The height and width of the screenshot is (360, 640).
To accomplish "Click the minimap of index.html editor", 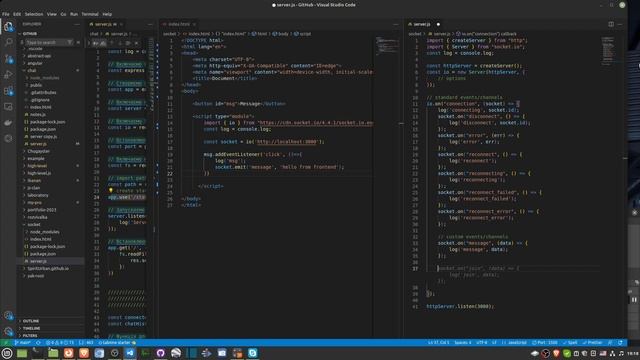I will click(387, 45).
